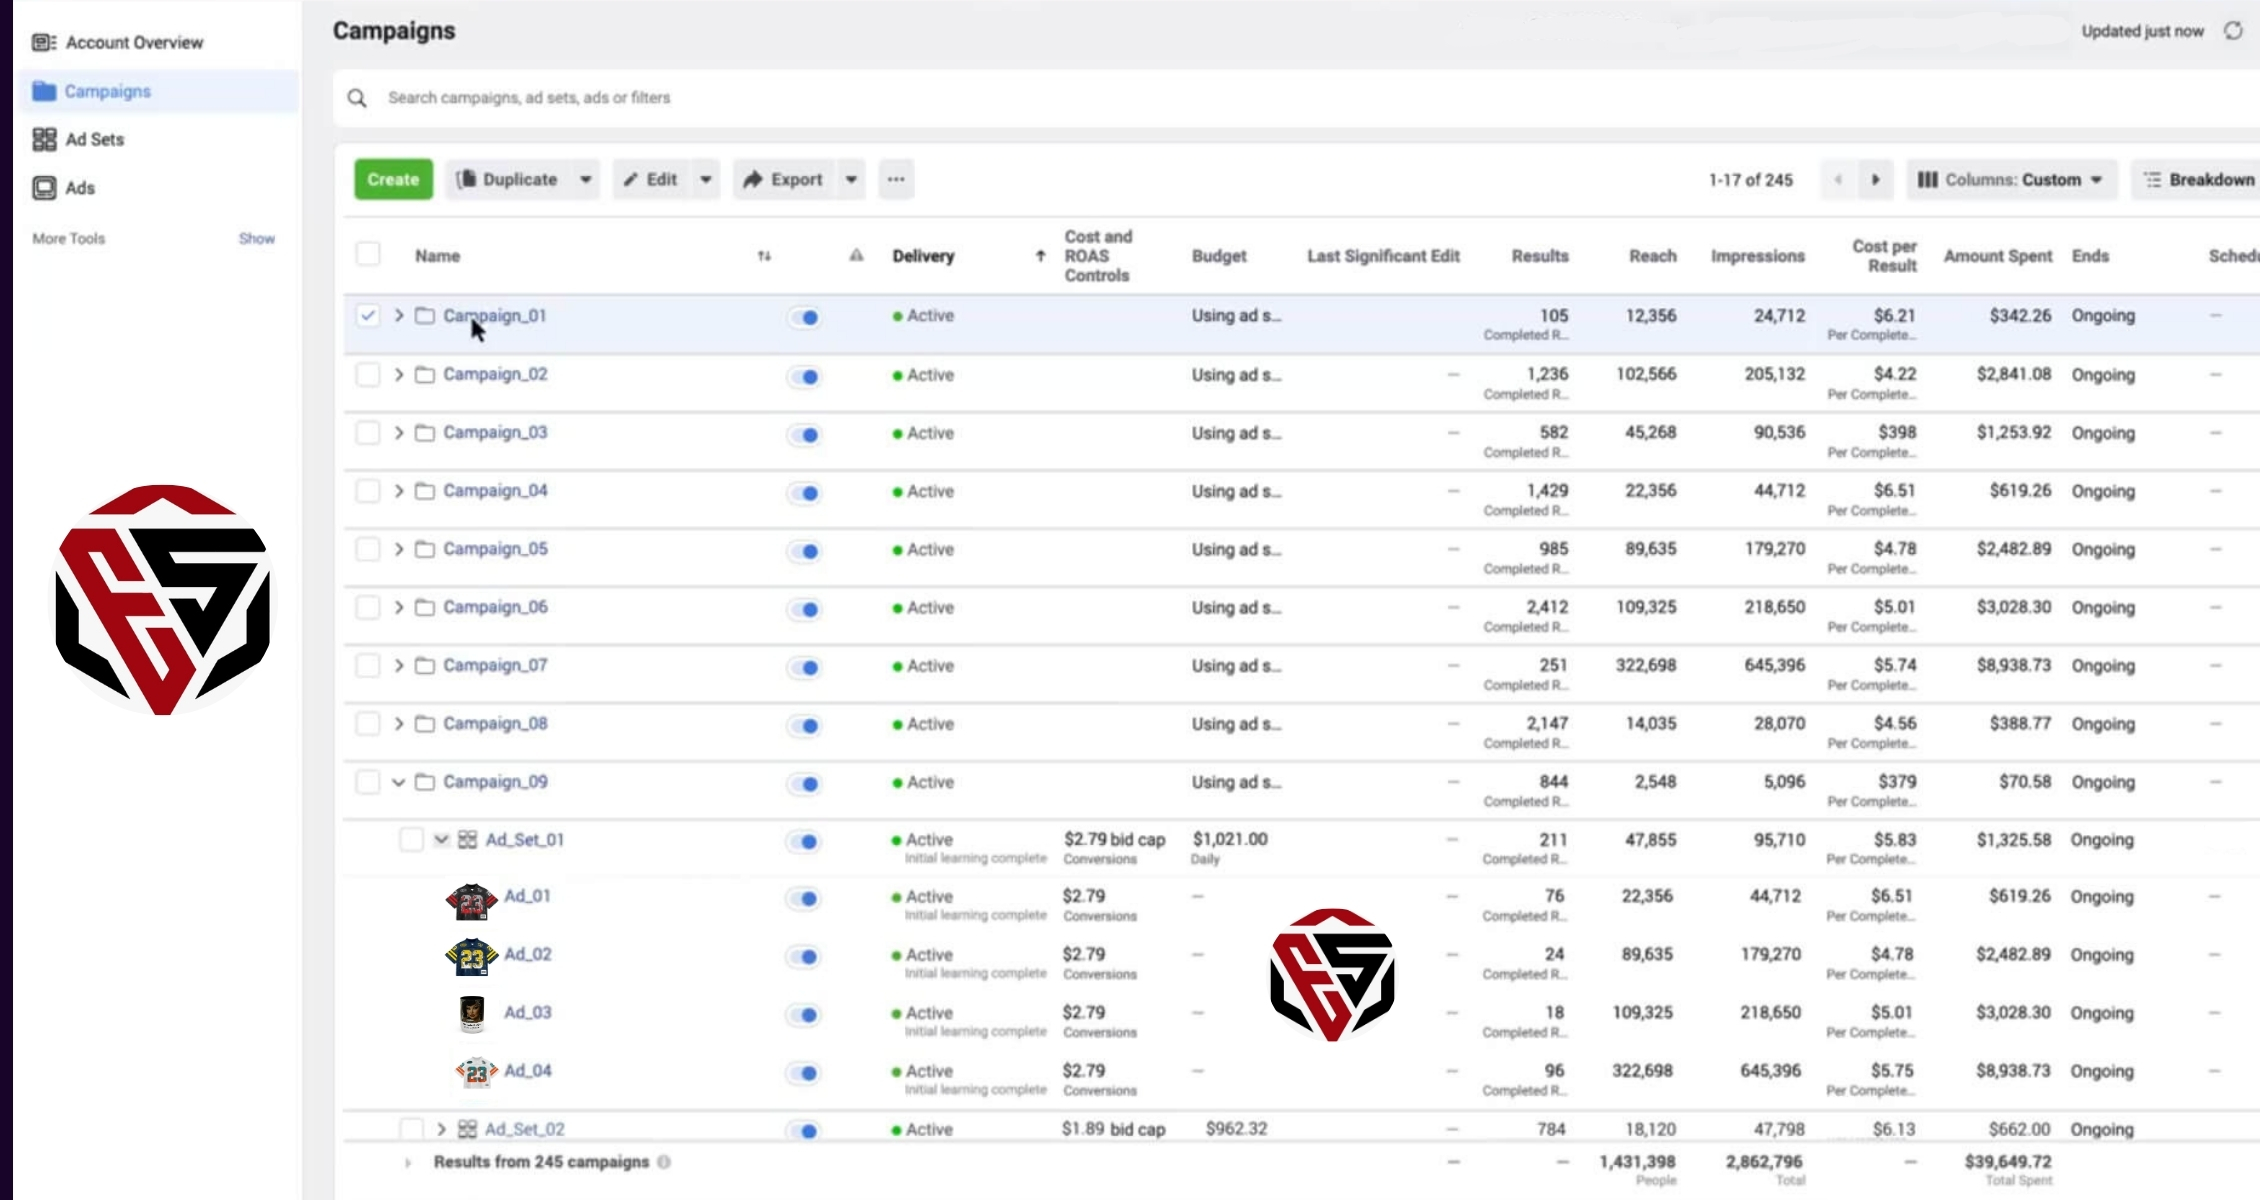The height and width of the screenshot is (1200, 2260).
Task: Click the warning triangle column header icon
Action: [856, 256]
